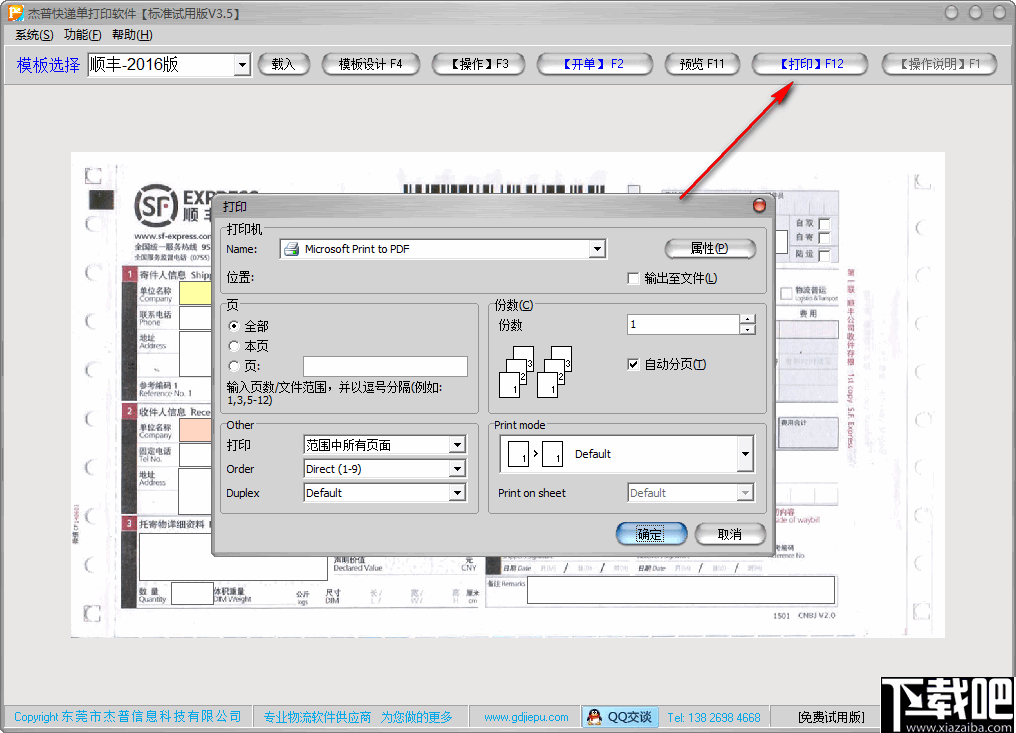Click the 预览 F11 preview button
The height and width of the screenshot is (733, 1016).
(702, 64)
